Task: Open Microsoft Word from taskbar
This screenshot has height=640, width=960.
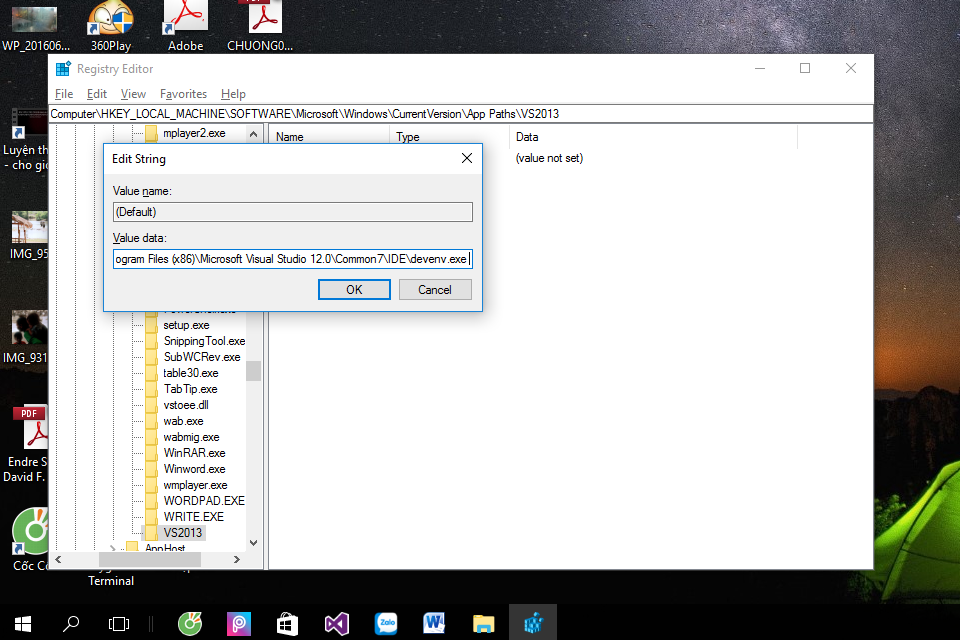Action: [x=434, y=623]
